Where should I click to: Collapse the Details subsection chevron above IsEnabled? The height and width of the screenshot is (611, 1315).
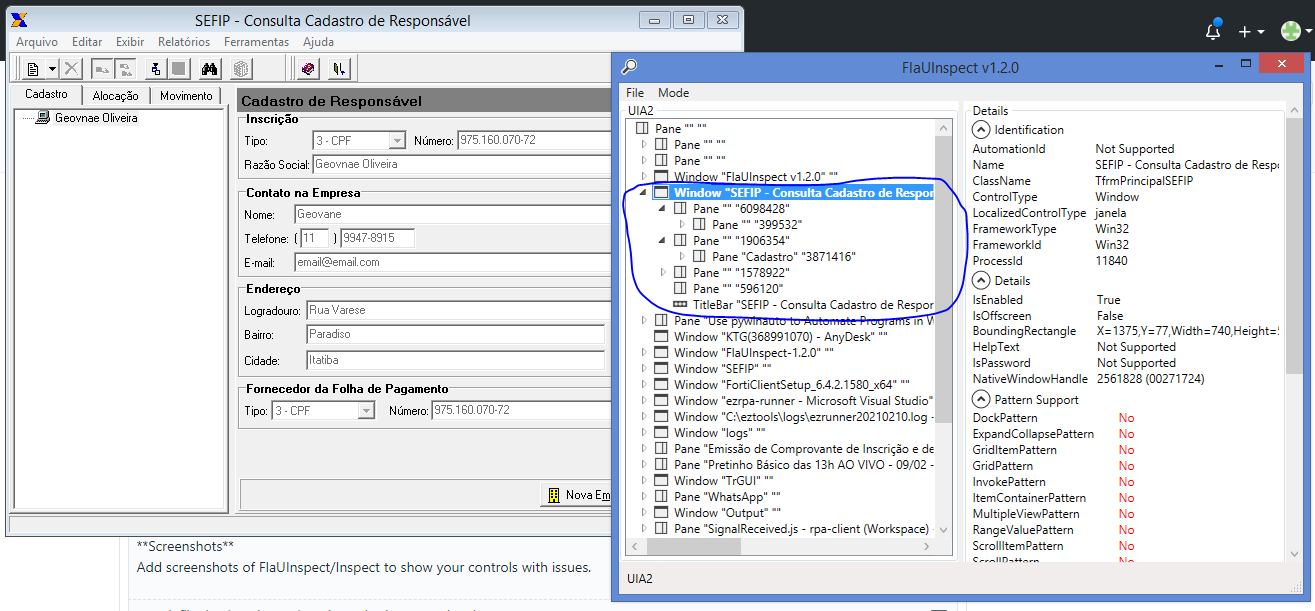coord(980,281)
